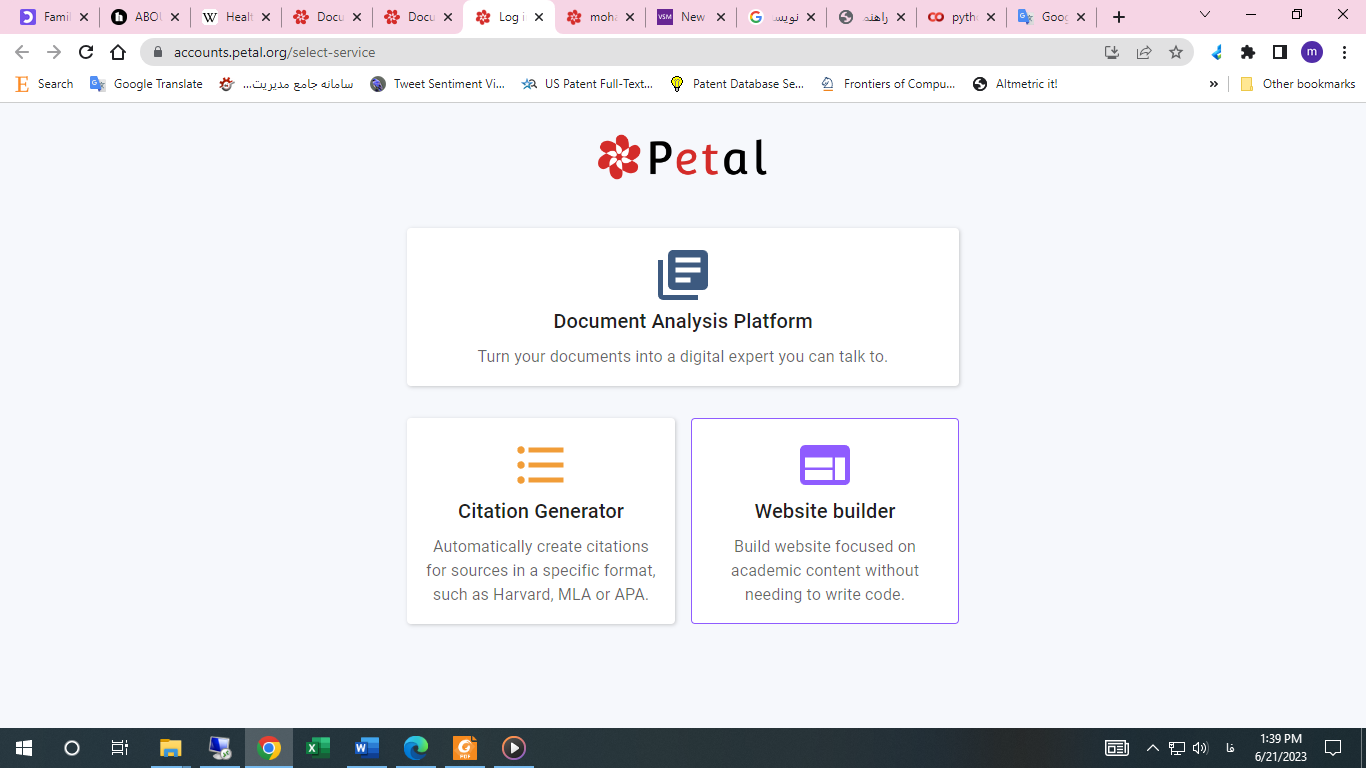Open the Tweet Sentiment Vi... bookmark
This screenshot has height=768, width=1366.
(437, 84)
